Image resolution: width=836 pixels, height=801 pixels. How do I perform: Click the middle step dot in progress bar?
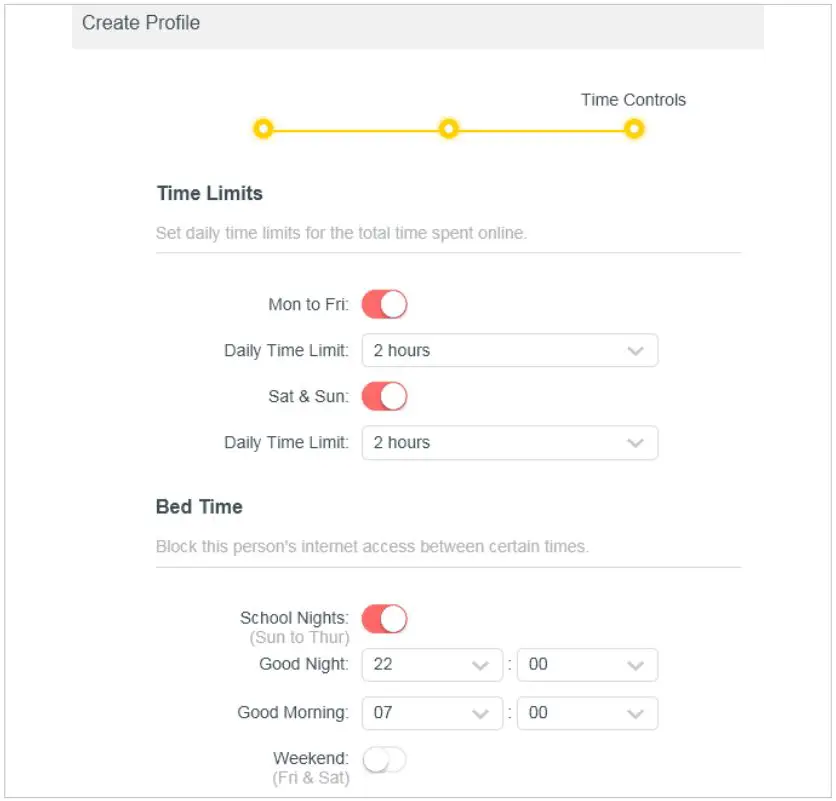click(449, 129)
